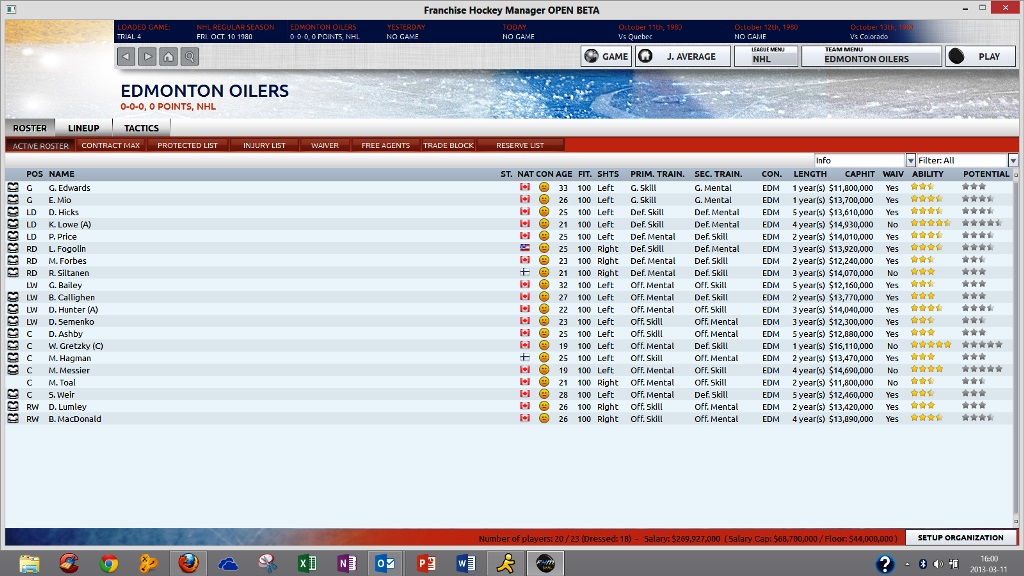Screen dimensions: 1024x576
Task: Toggle dressed jersey icon for B. MacDonald
Action: click(x=13, y=419)
